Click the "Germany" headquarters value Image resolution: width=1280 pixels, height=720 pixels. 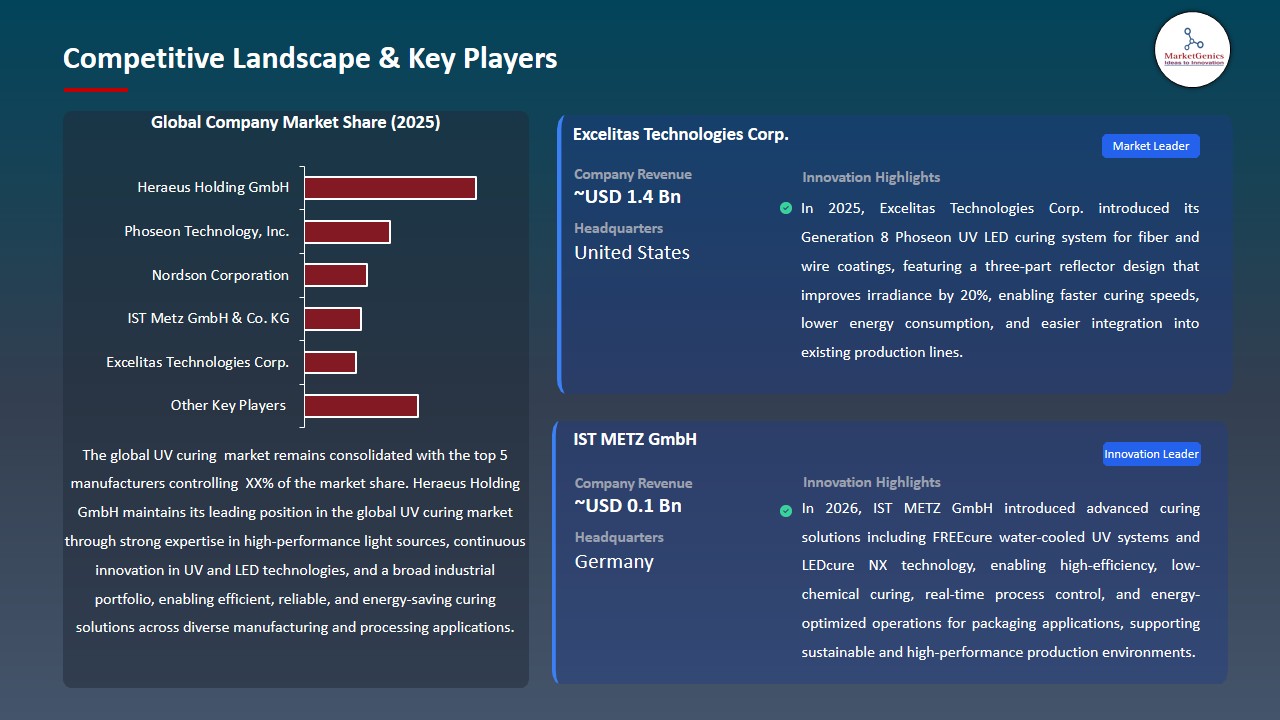point(614,562)
